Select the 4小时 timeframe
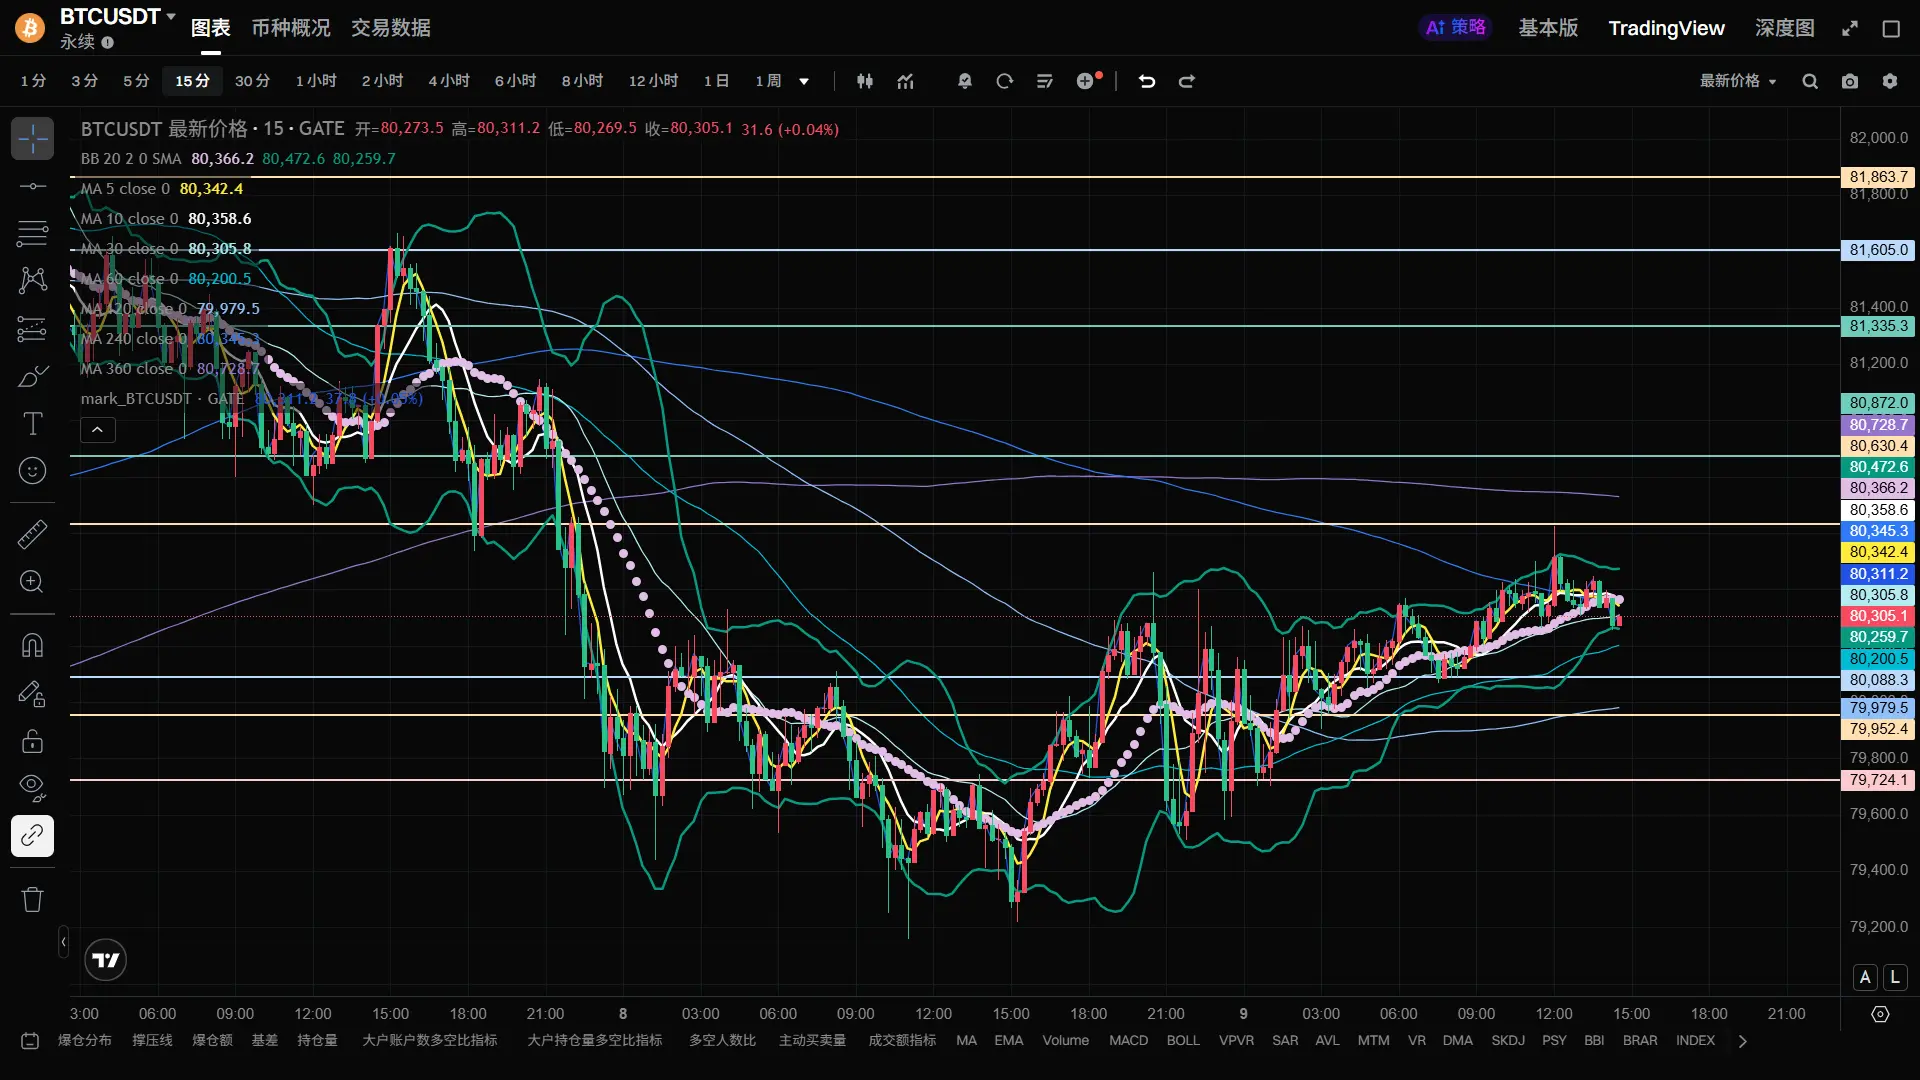The width and height of the screenshot is (1920, 1080). point(449,81)
